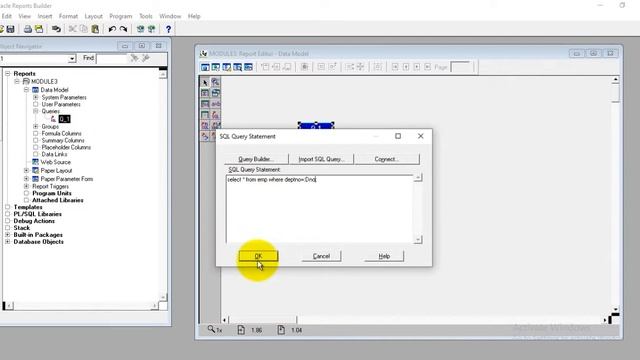
Task: Click the Mail report toolbar icon
Action: (39, 29)
